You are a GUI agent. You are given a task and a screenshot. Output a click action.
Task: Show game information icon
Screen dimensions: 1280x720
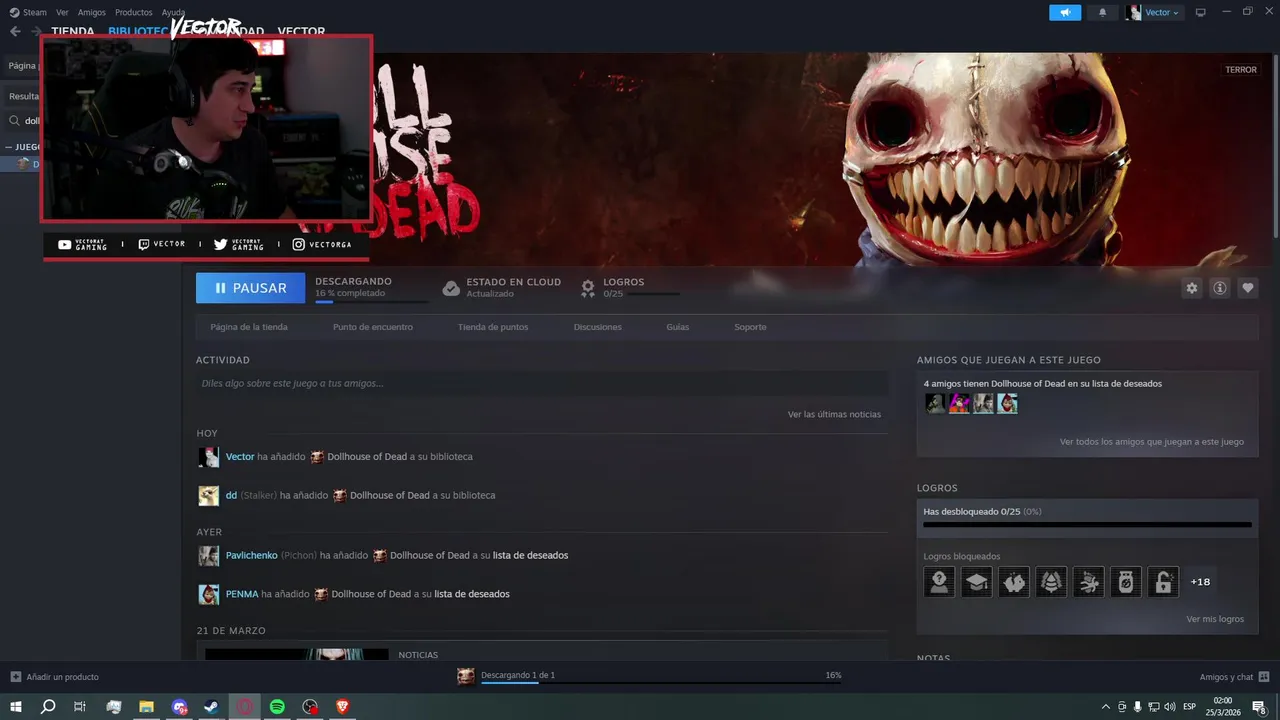tap(1220, 288)
